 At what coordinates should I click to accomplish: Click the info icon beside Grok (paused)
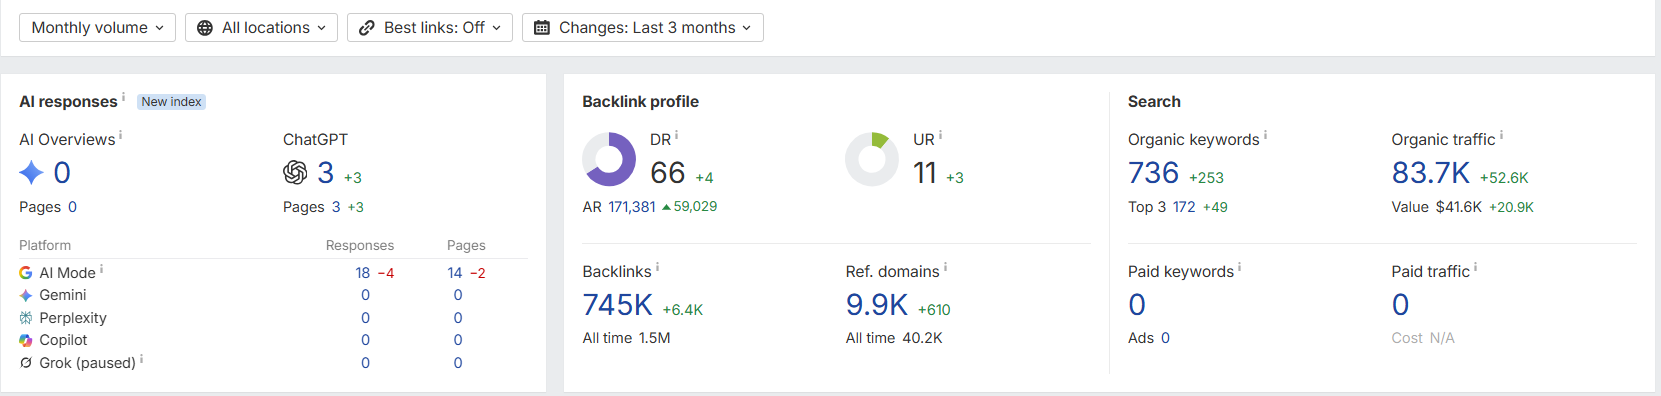coord(141,359)
